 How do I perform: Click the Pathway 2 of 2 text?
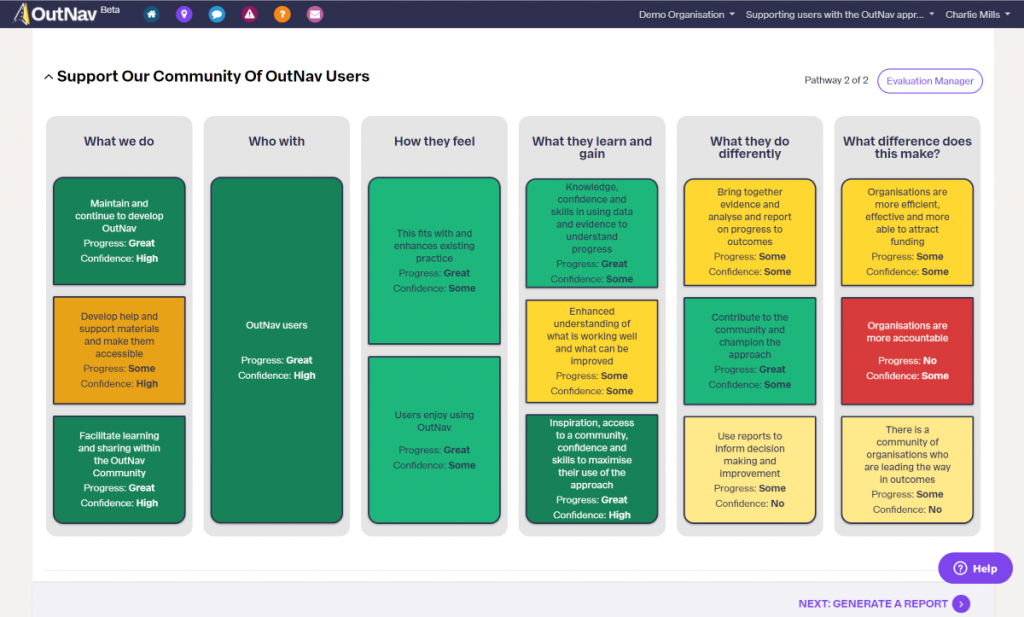836,80
